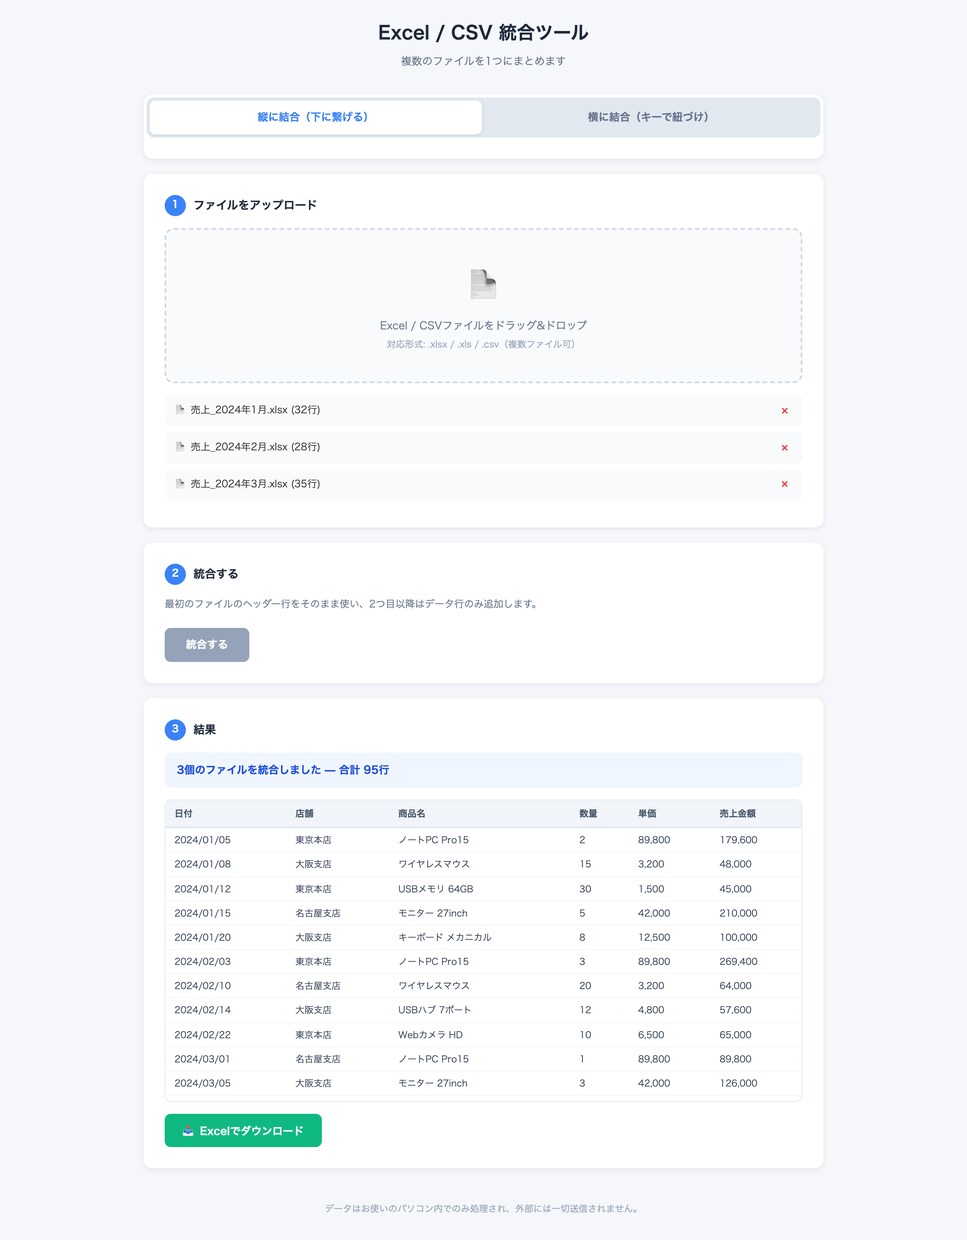This screenshot has width=967, height=1240.
Task: Select the date cell 2024/01/08
Action: point(202,864)
